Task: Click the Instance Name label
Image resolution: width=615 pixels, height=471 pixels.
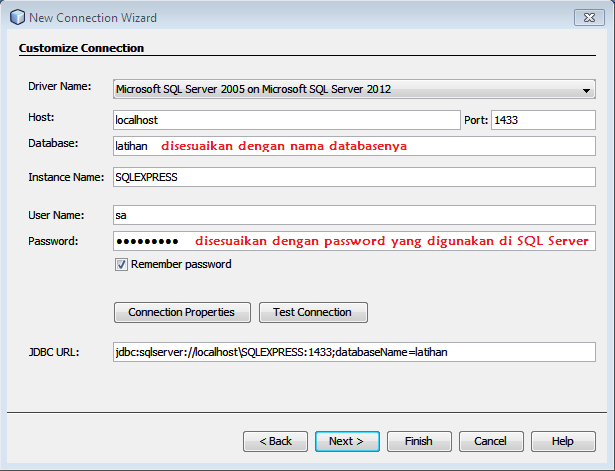Action: (x=66, y=177)
